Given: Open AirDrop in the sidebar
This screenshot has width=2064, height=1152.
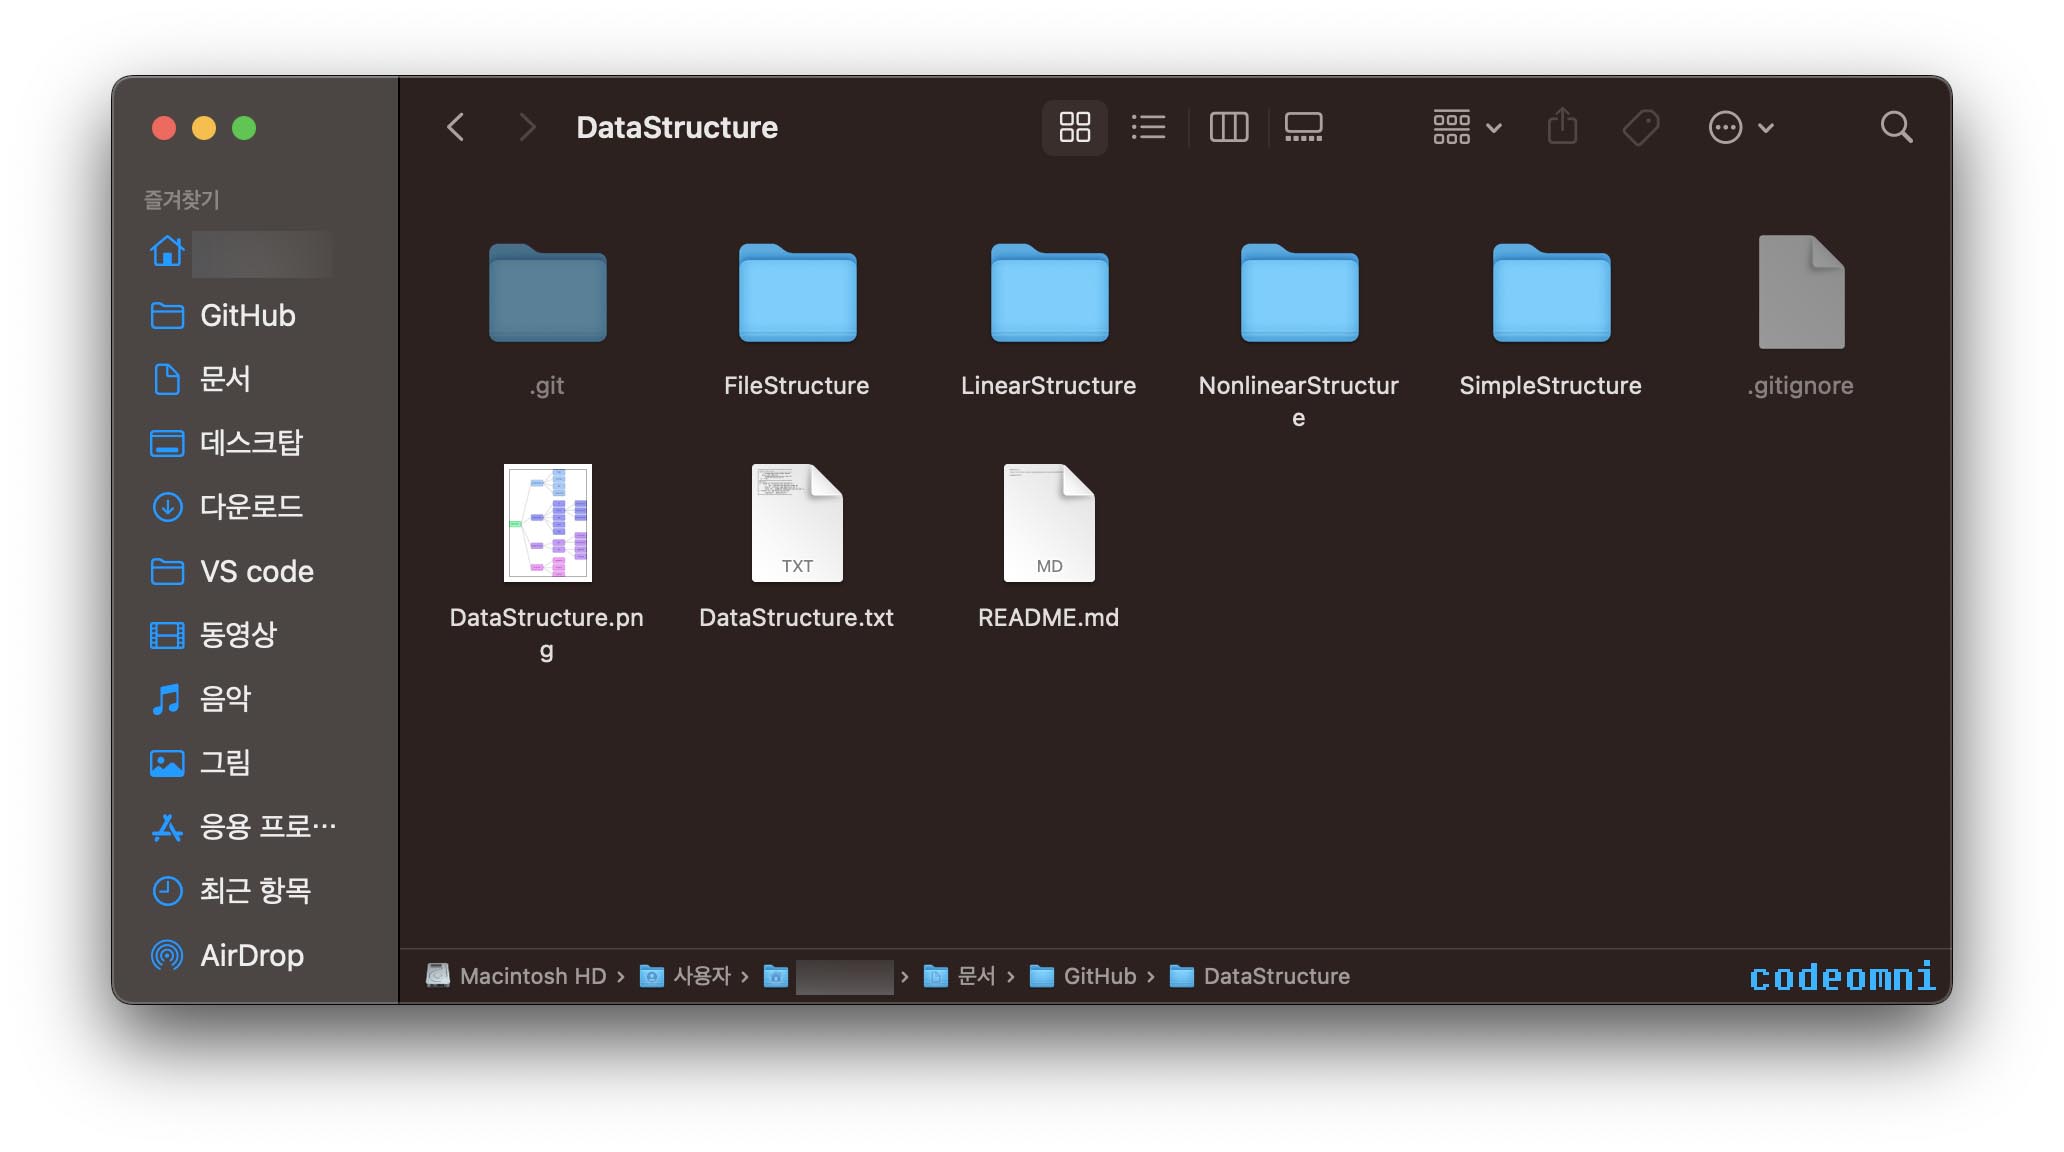Looking at the screenshot, I should click(251, 955).
